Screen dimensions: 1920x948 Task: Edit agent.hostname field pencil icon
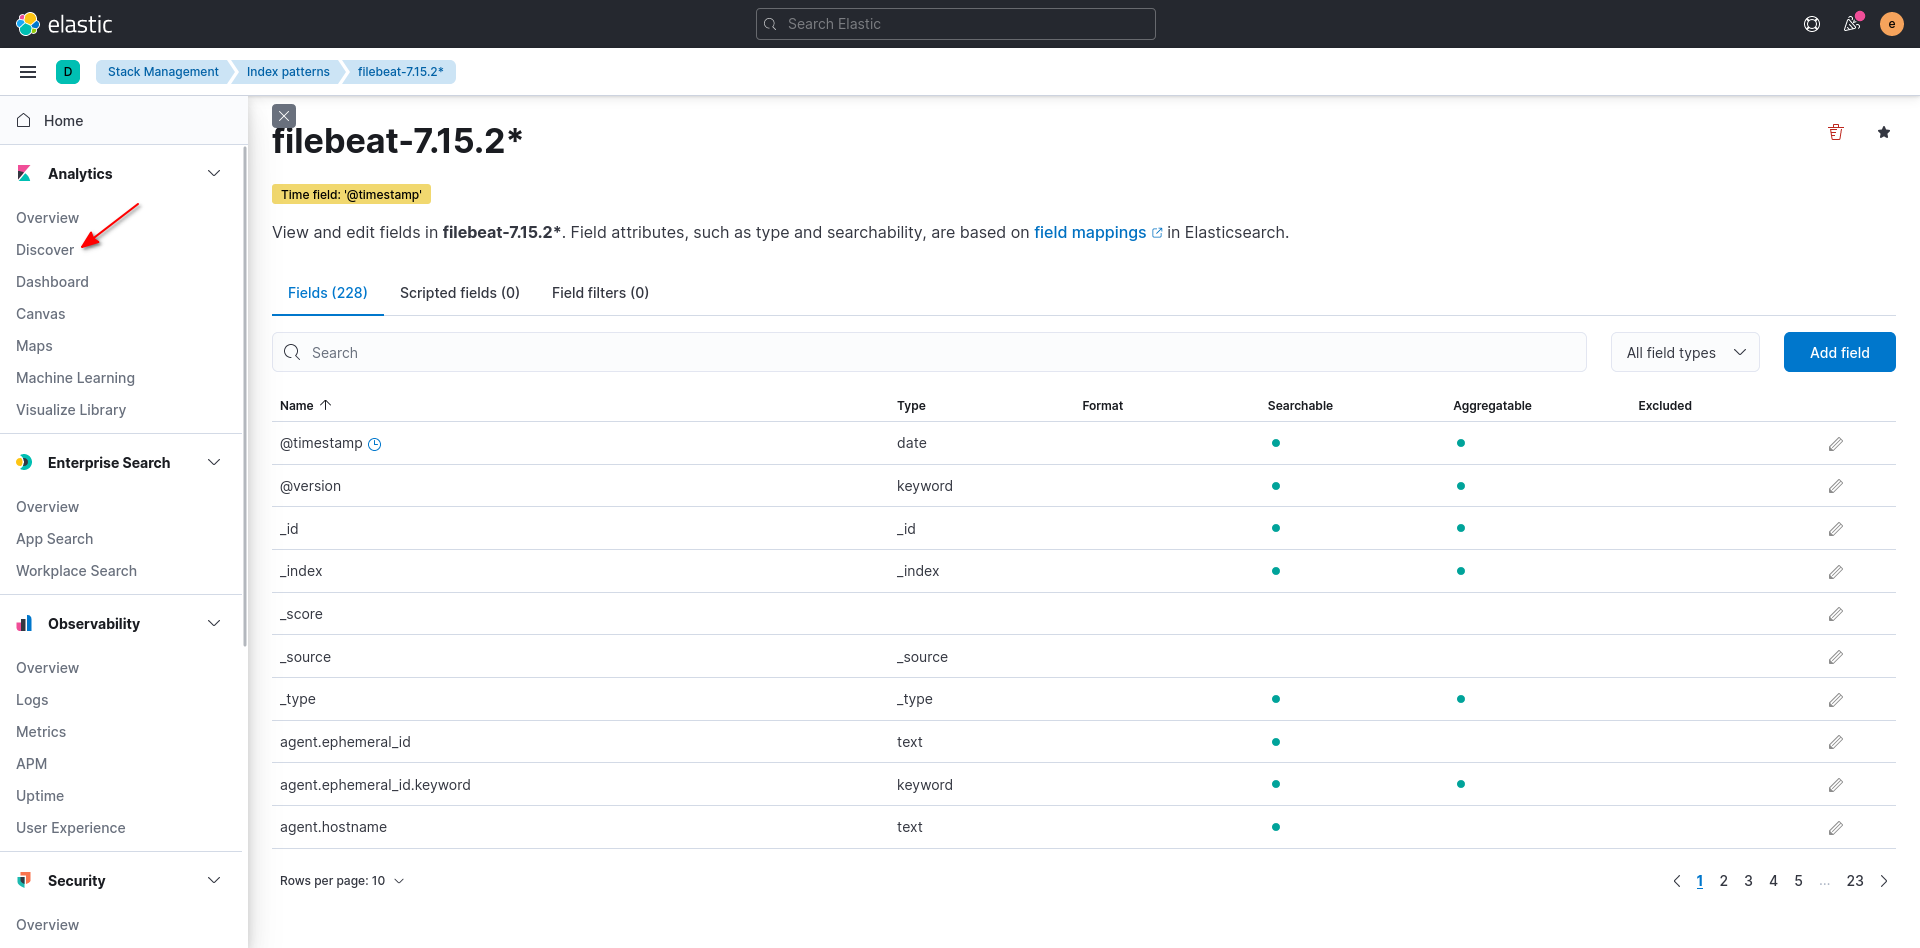point(1836,828)
